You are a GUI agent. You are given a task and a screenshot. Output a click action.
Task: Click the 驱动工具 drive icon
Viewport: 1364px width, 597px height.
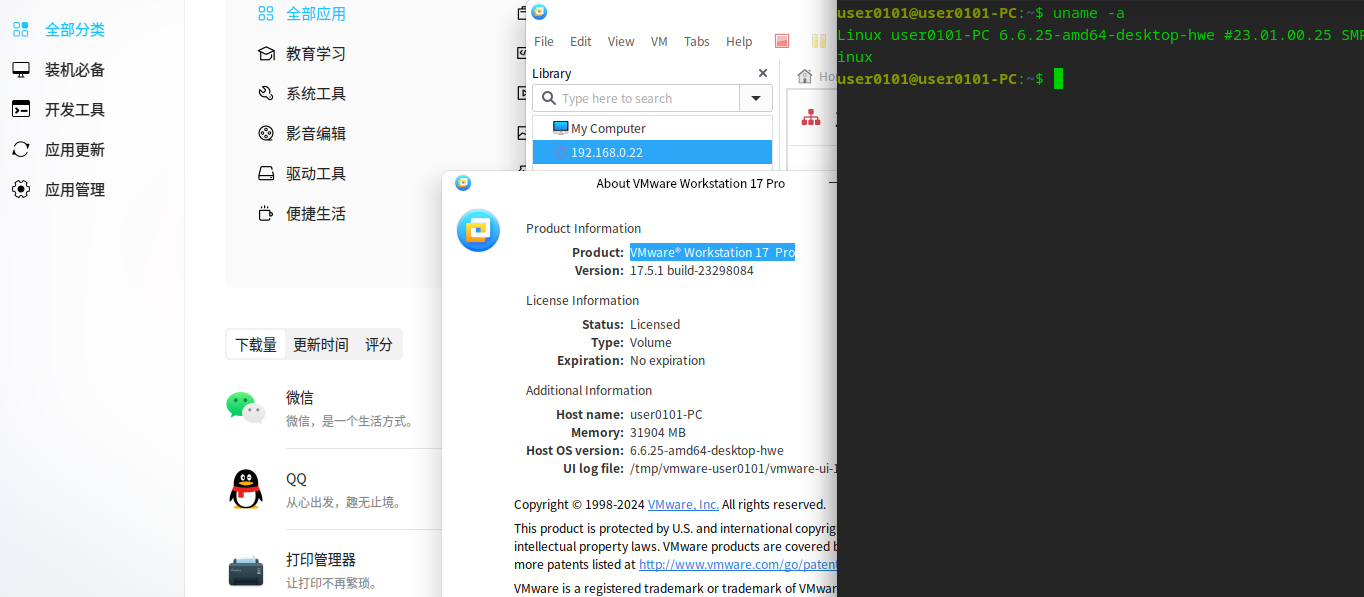(x=266, y=174)
